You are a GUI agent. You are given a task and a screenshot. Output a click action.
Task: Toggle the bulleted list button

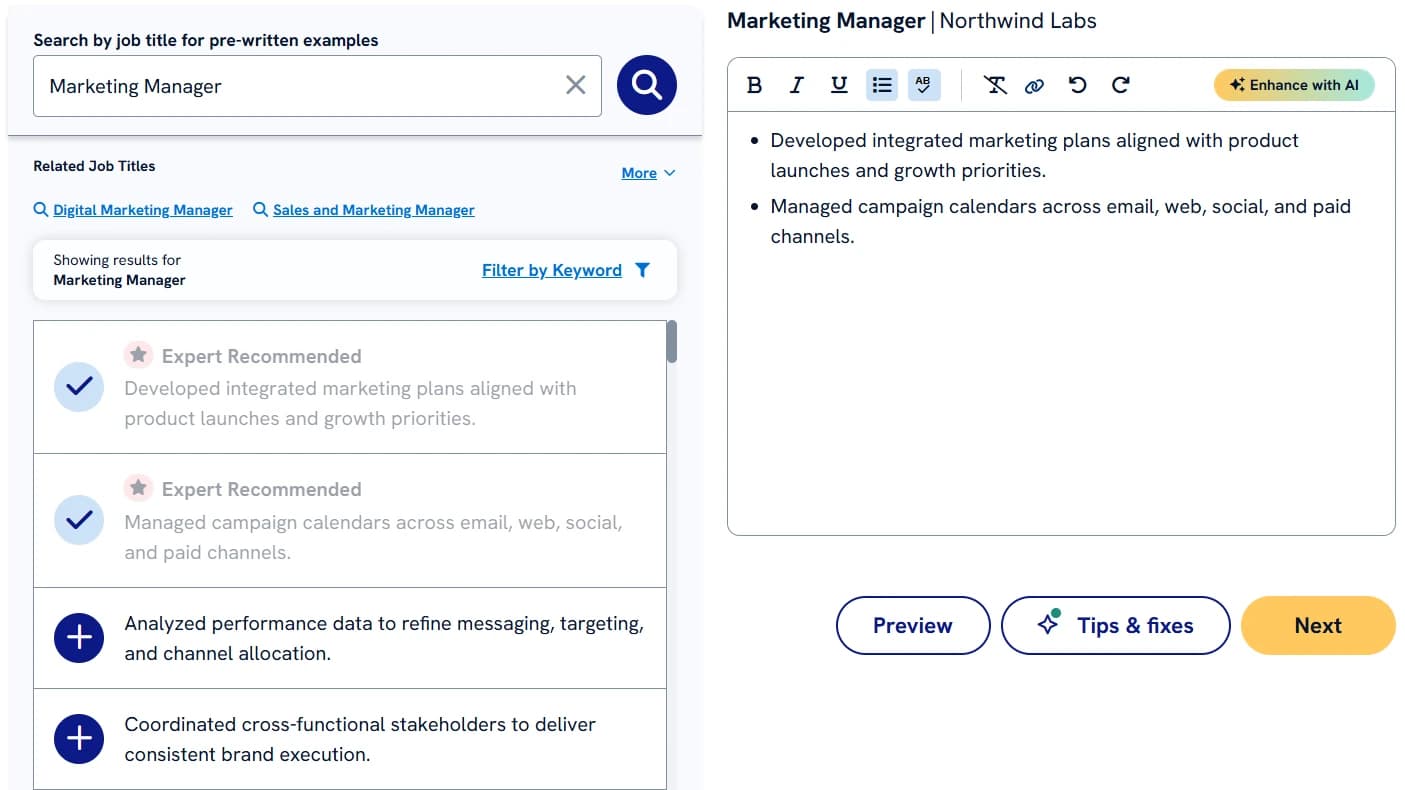[882, 85]
